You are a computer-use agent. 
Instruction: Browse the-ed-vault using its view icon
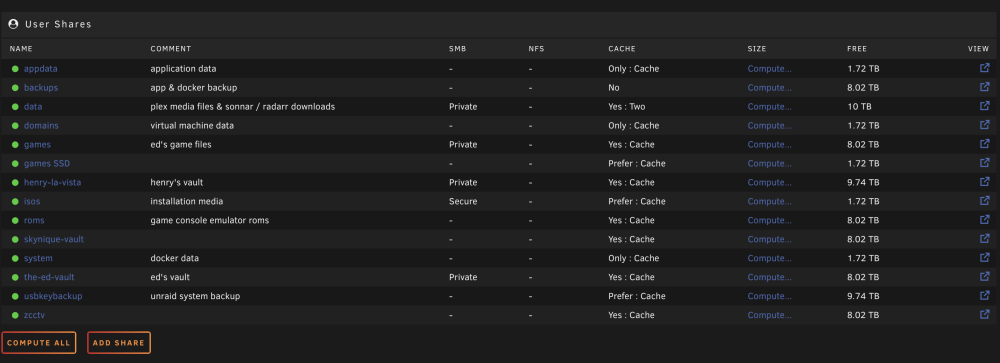click(x=985, y=276)
